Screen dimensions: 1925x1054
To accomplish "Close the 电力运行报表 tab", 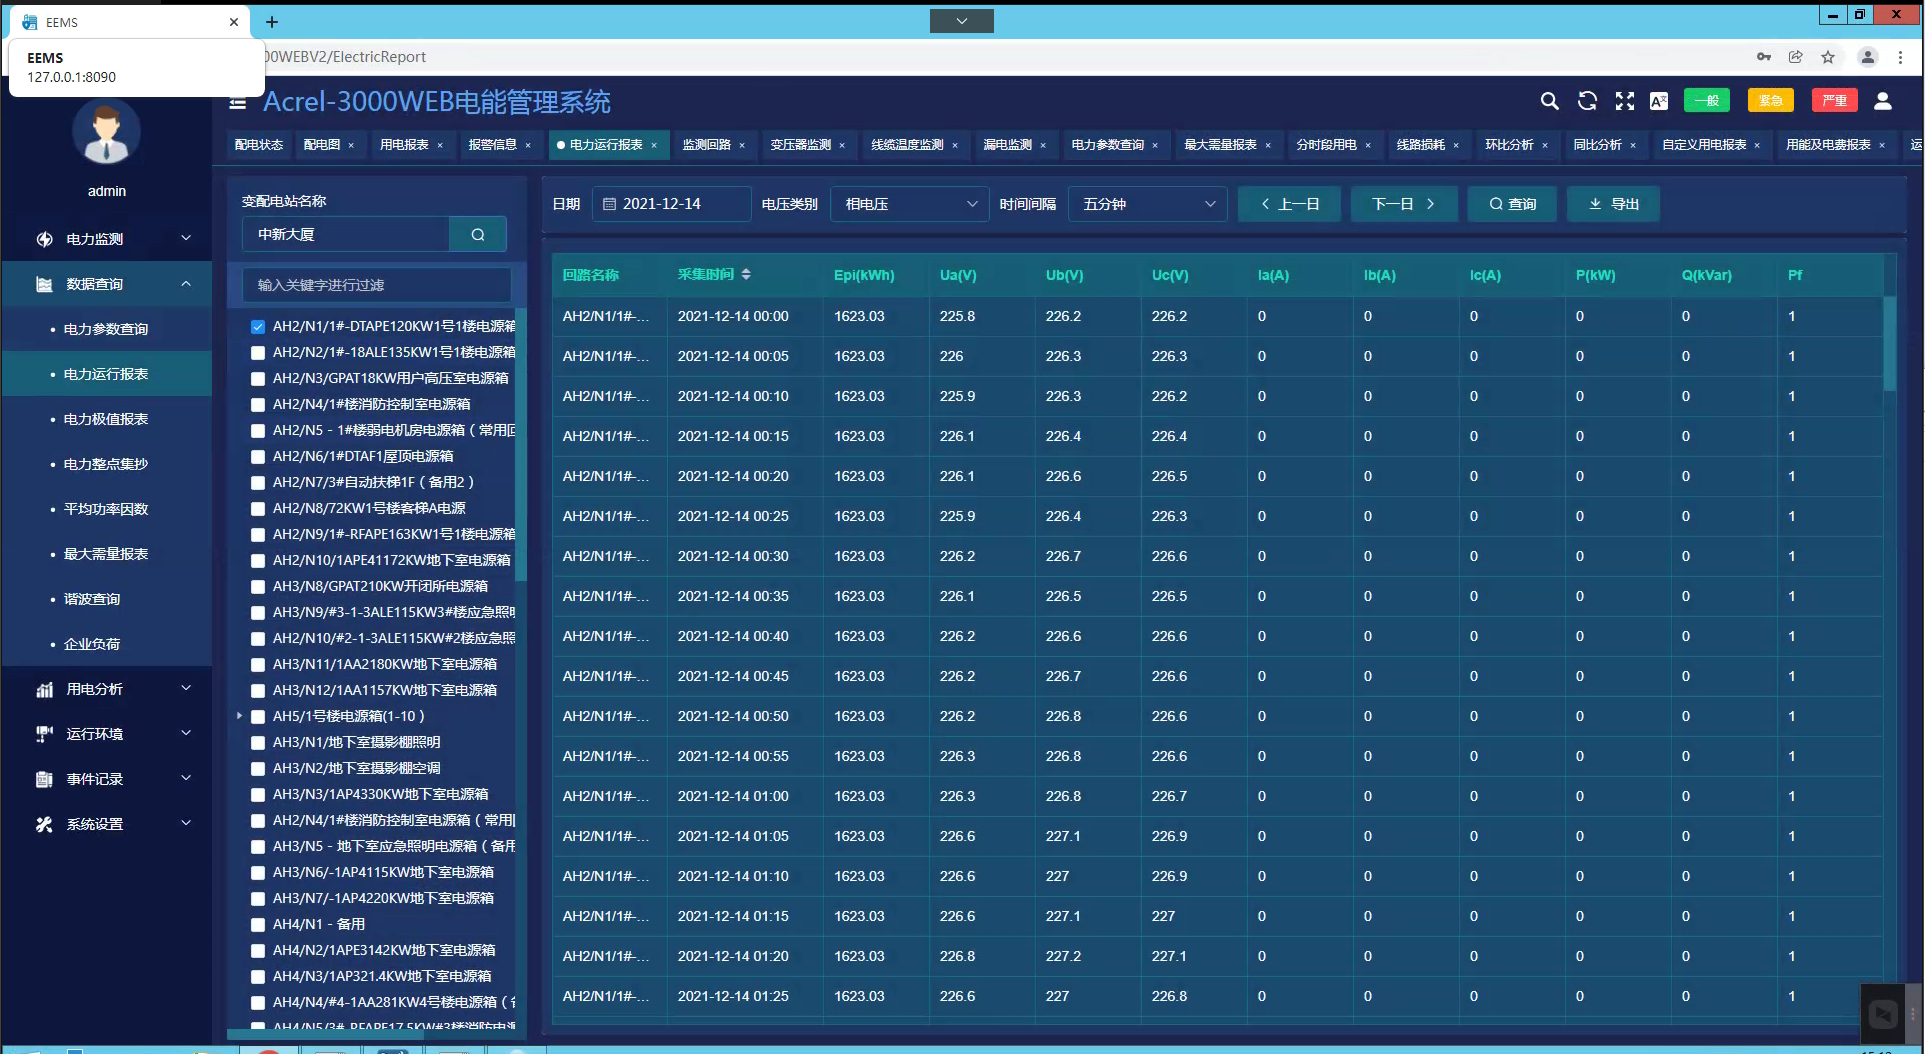I will (654, 145).
